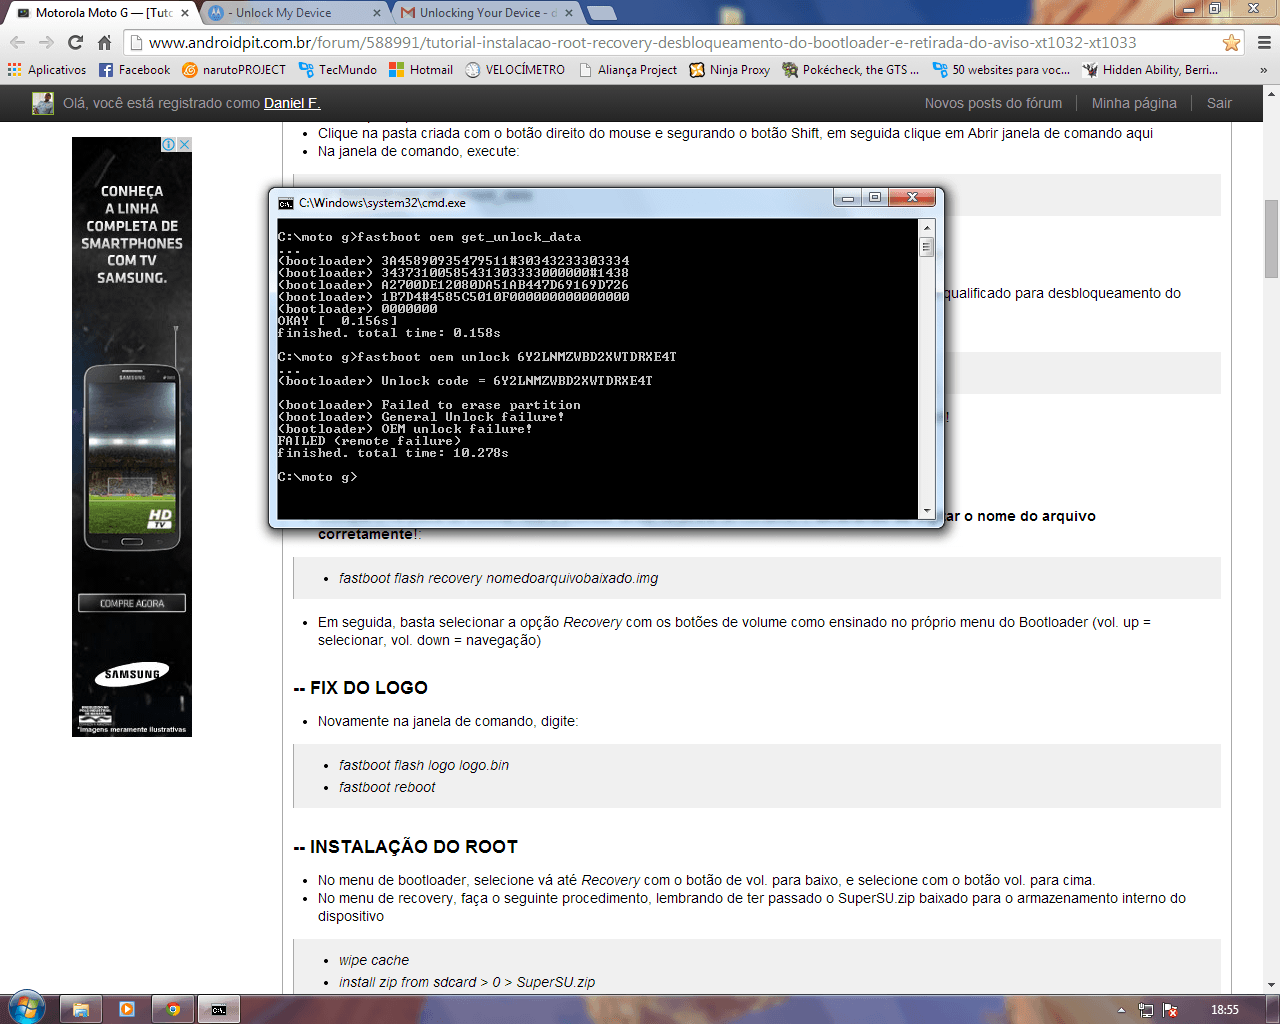Click the cmd window scrollbar thumb
The height and width of the screenshot is (1024, 1280).
coord(927,246)
